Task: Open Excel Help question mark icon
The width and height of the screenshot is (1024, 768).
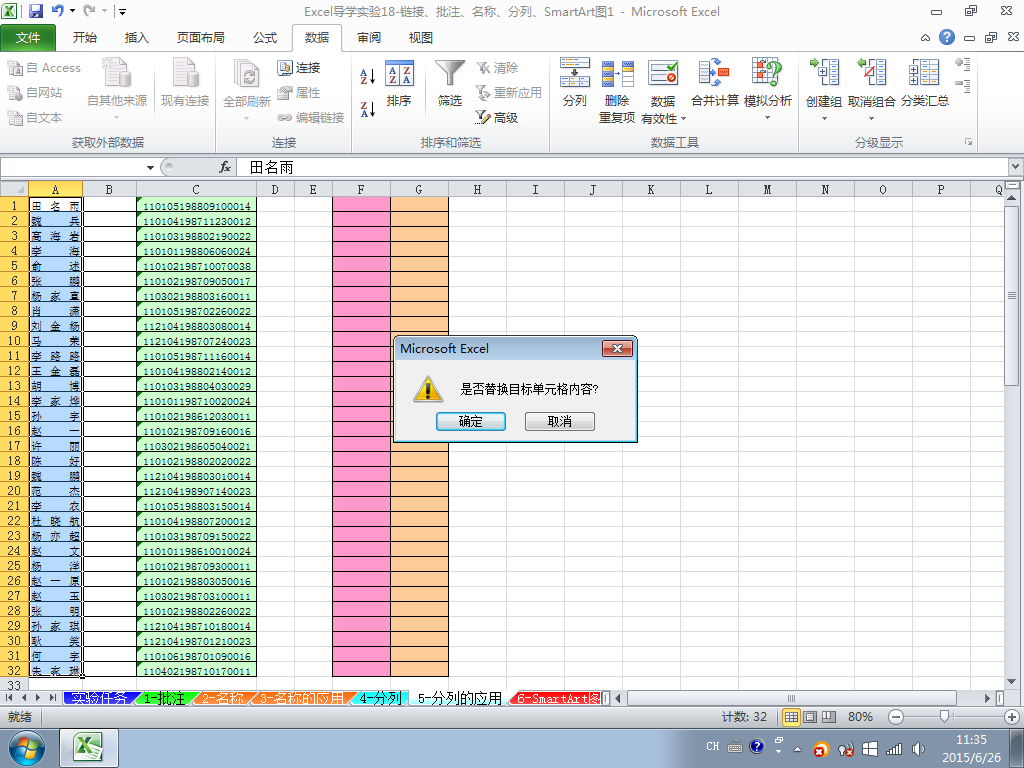Action: 947,37
